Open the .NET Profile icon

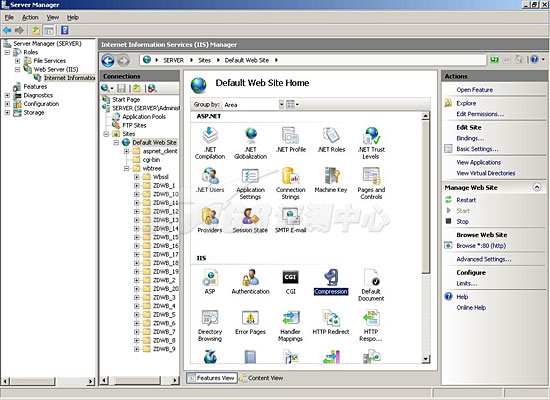pos(290,140)
